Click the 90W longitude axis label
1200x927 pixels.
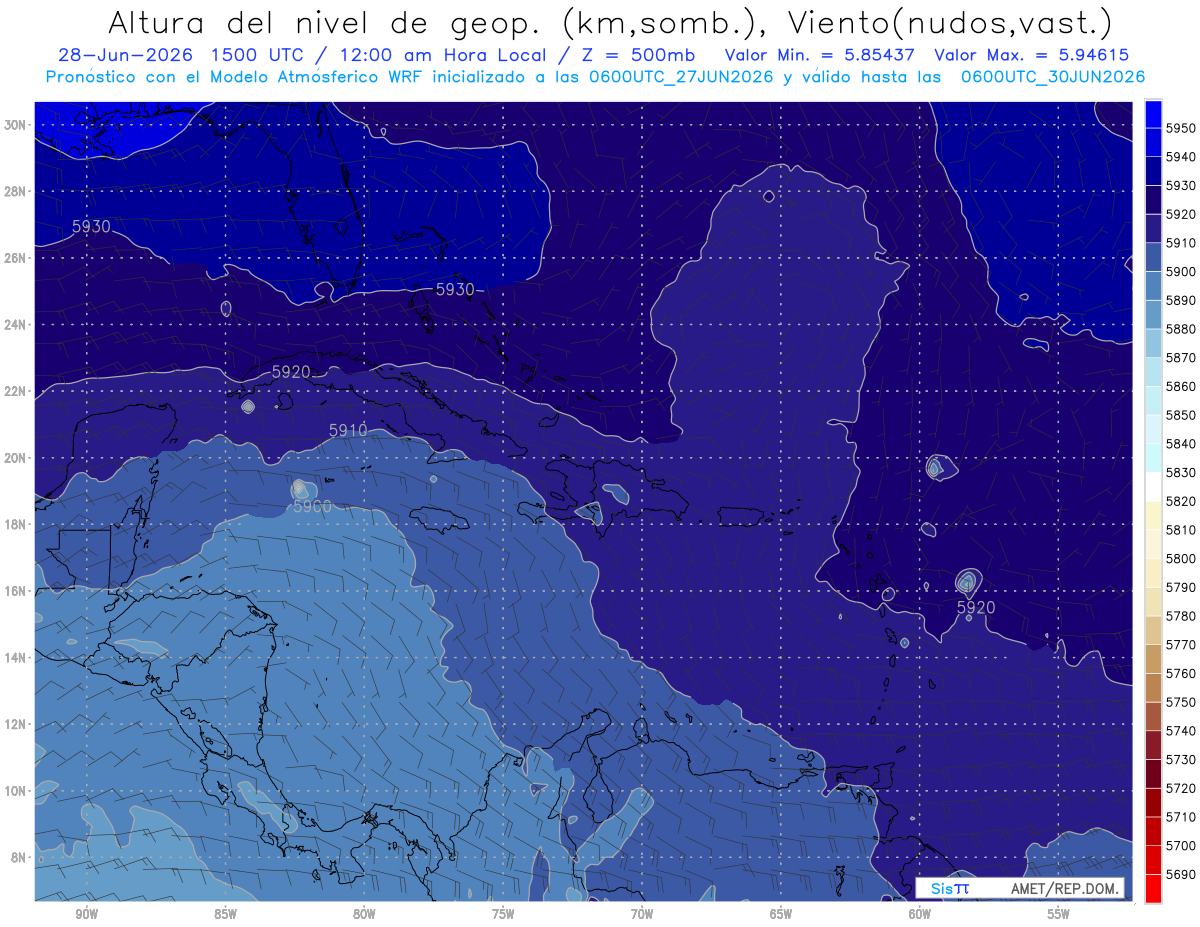(87, 915)
